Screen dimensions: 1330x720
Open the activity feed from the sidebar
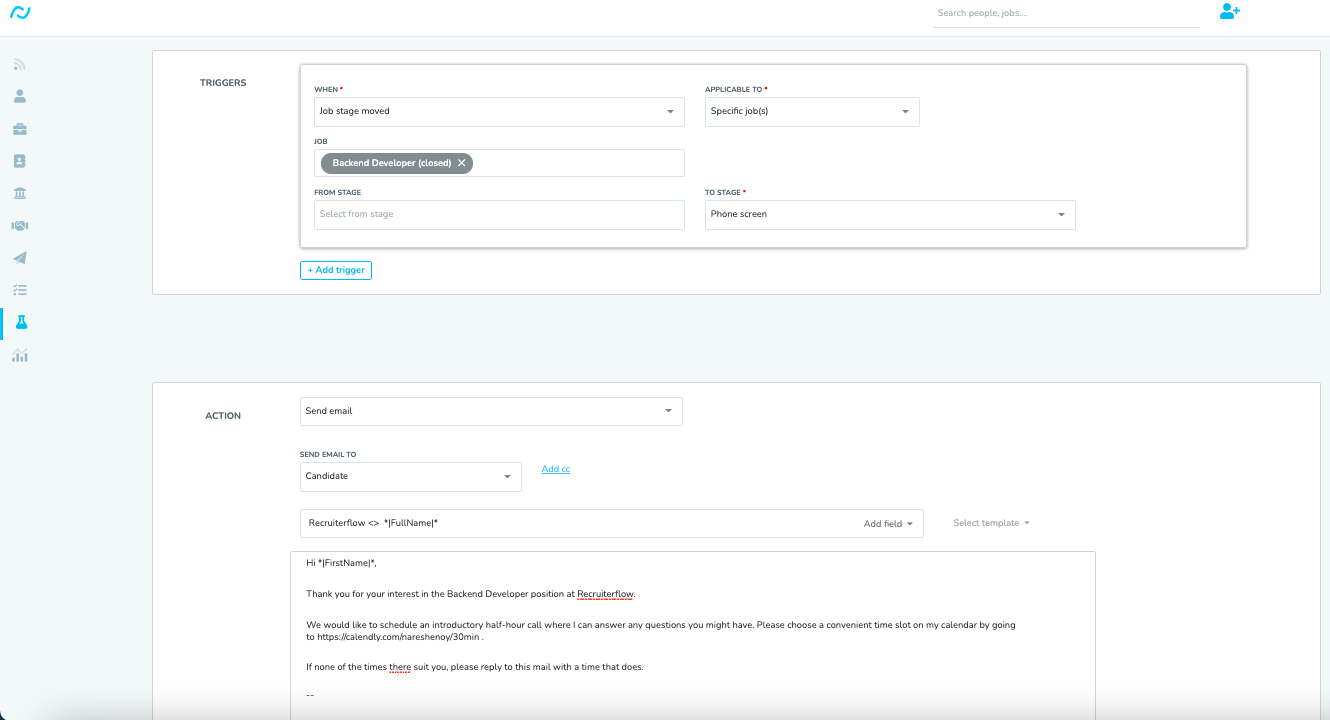click(x=20, y=64)
